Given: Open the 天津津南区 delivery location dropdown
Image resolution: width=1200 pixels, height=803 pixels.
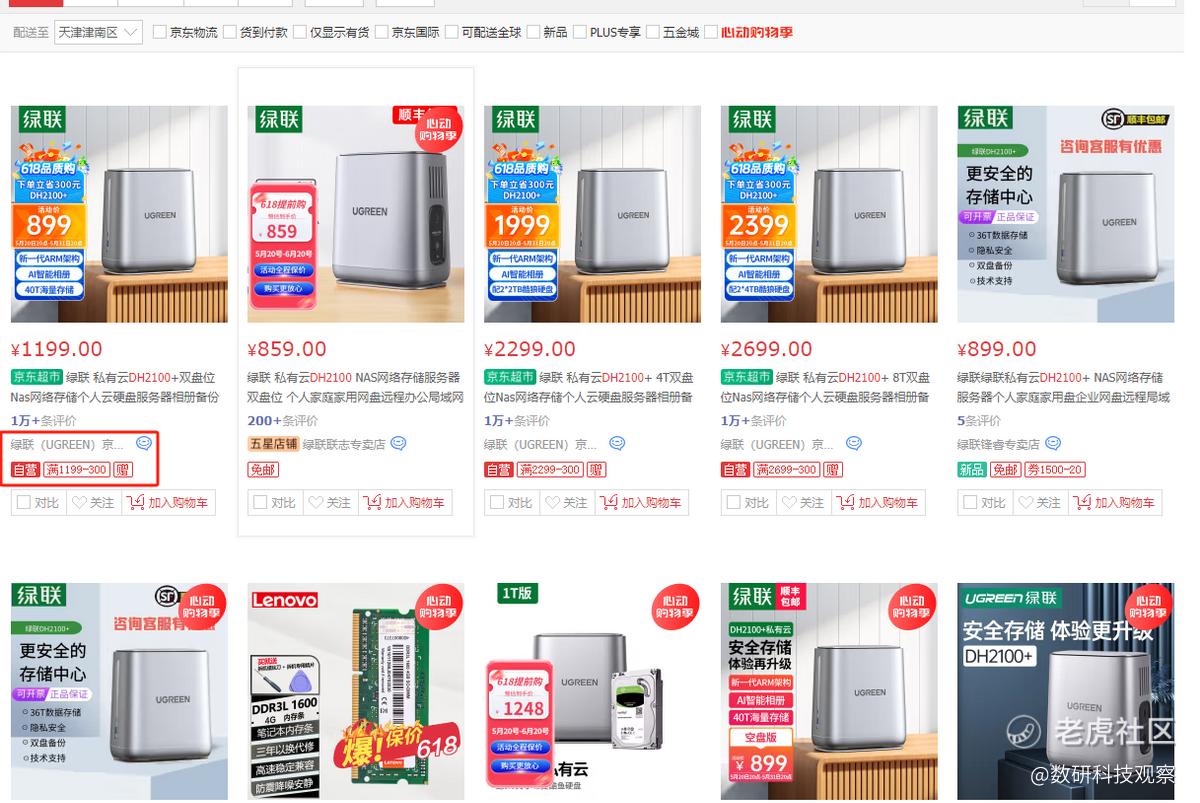Looking at the screenshot, I should [x=98, y=32].
